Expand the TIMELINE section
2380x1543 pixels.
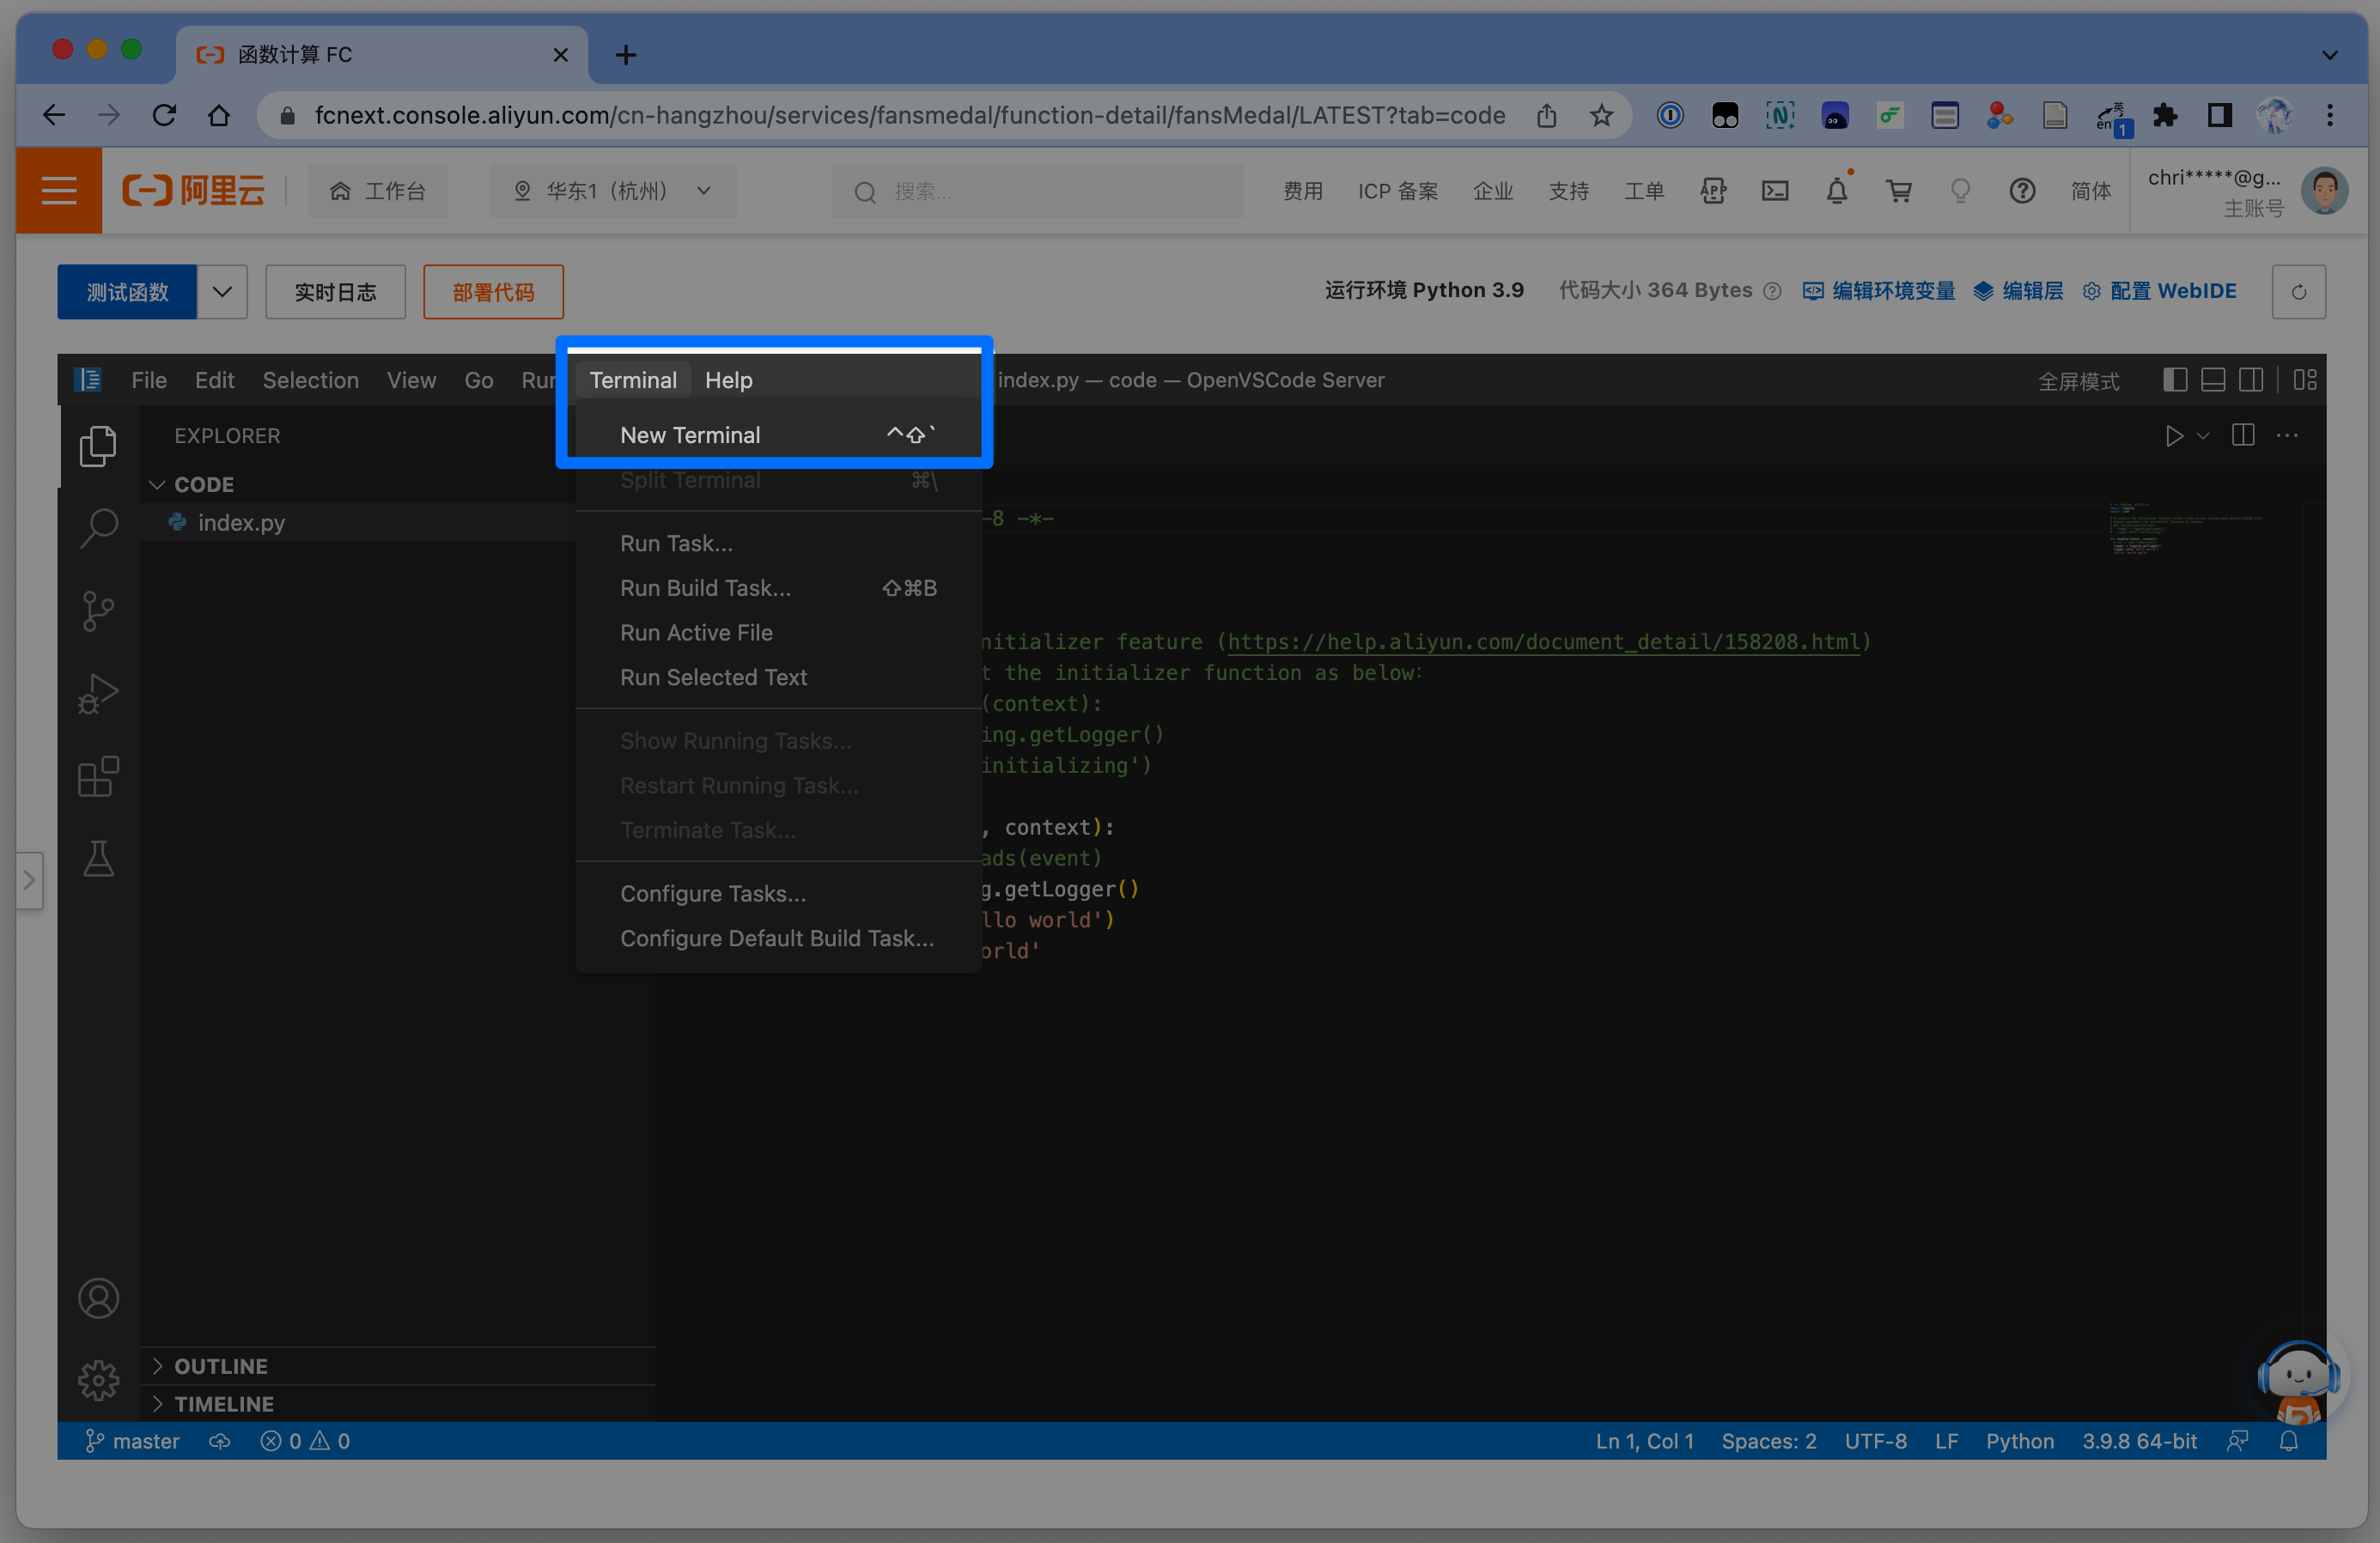[224, 1404]
